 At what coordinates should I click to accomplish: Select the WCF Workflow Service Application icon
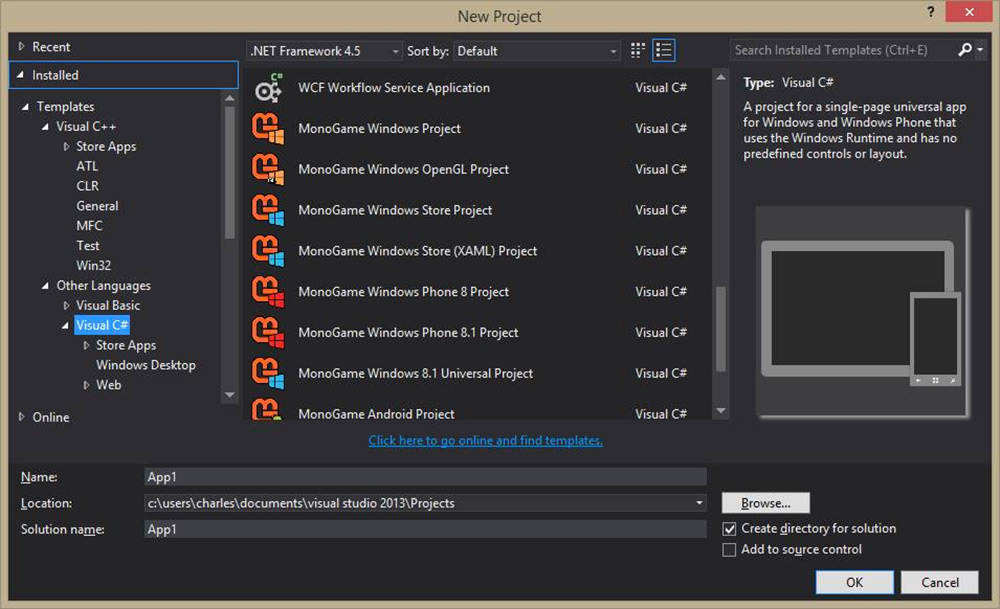point(268,87)
